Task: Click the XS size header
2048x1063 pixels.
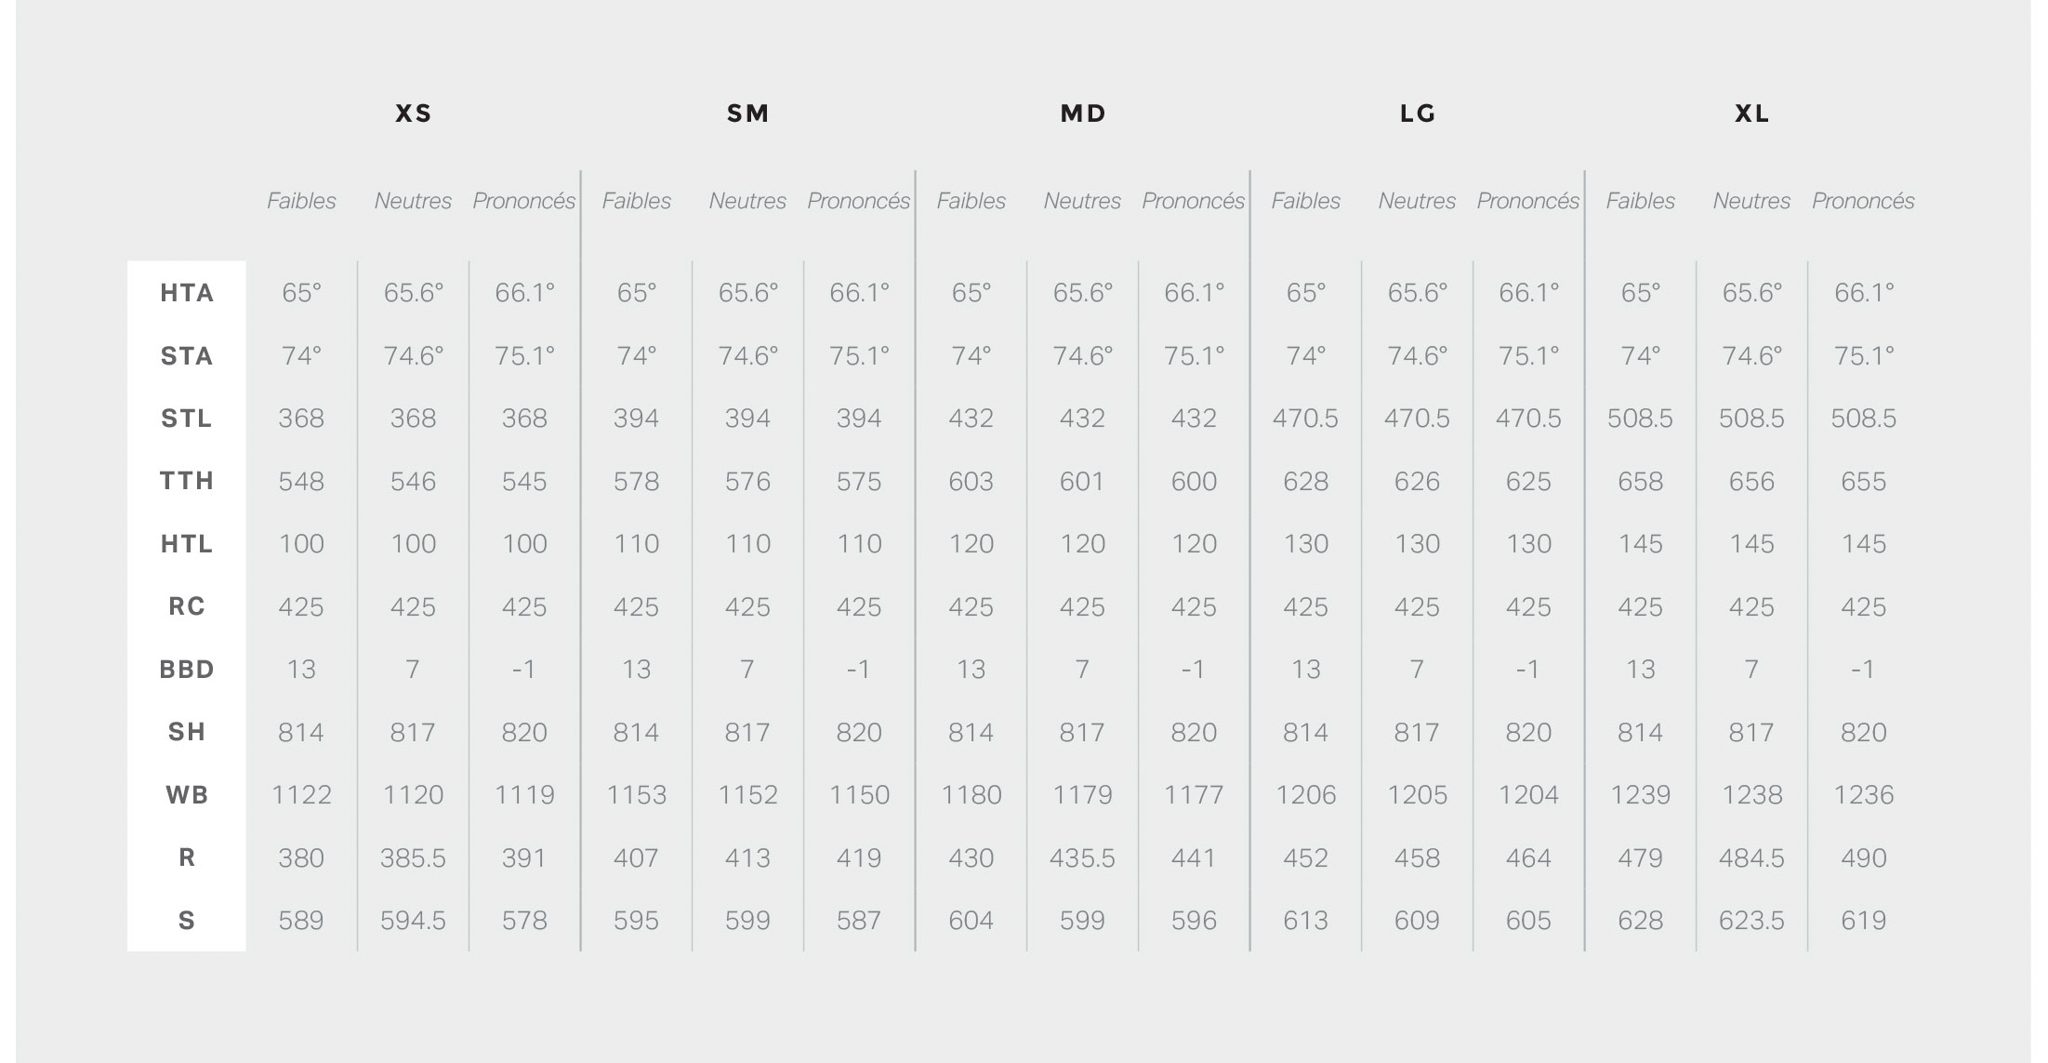Action: (x=413, y=114)
